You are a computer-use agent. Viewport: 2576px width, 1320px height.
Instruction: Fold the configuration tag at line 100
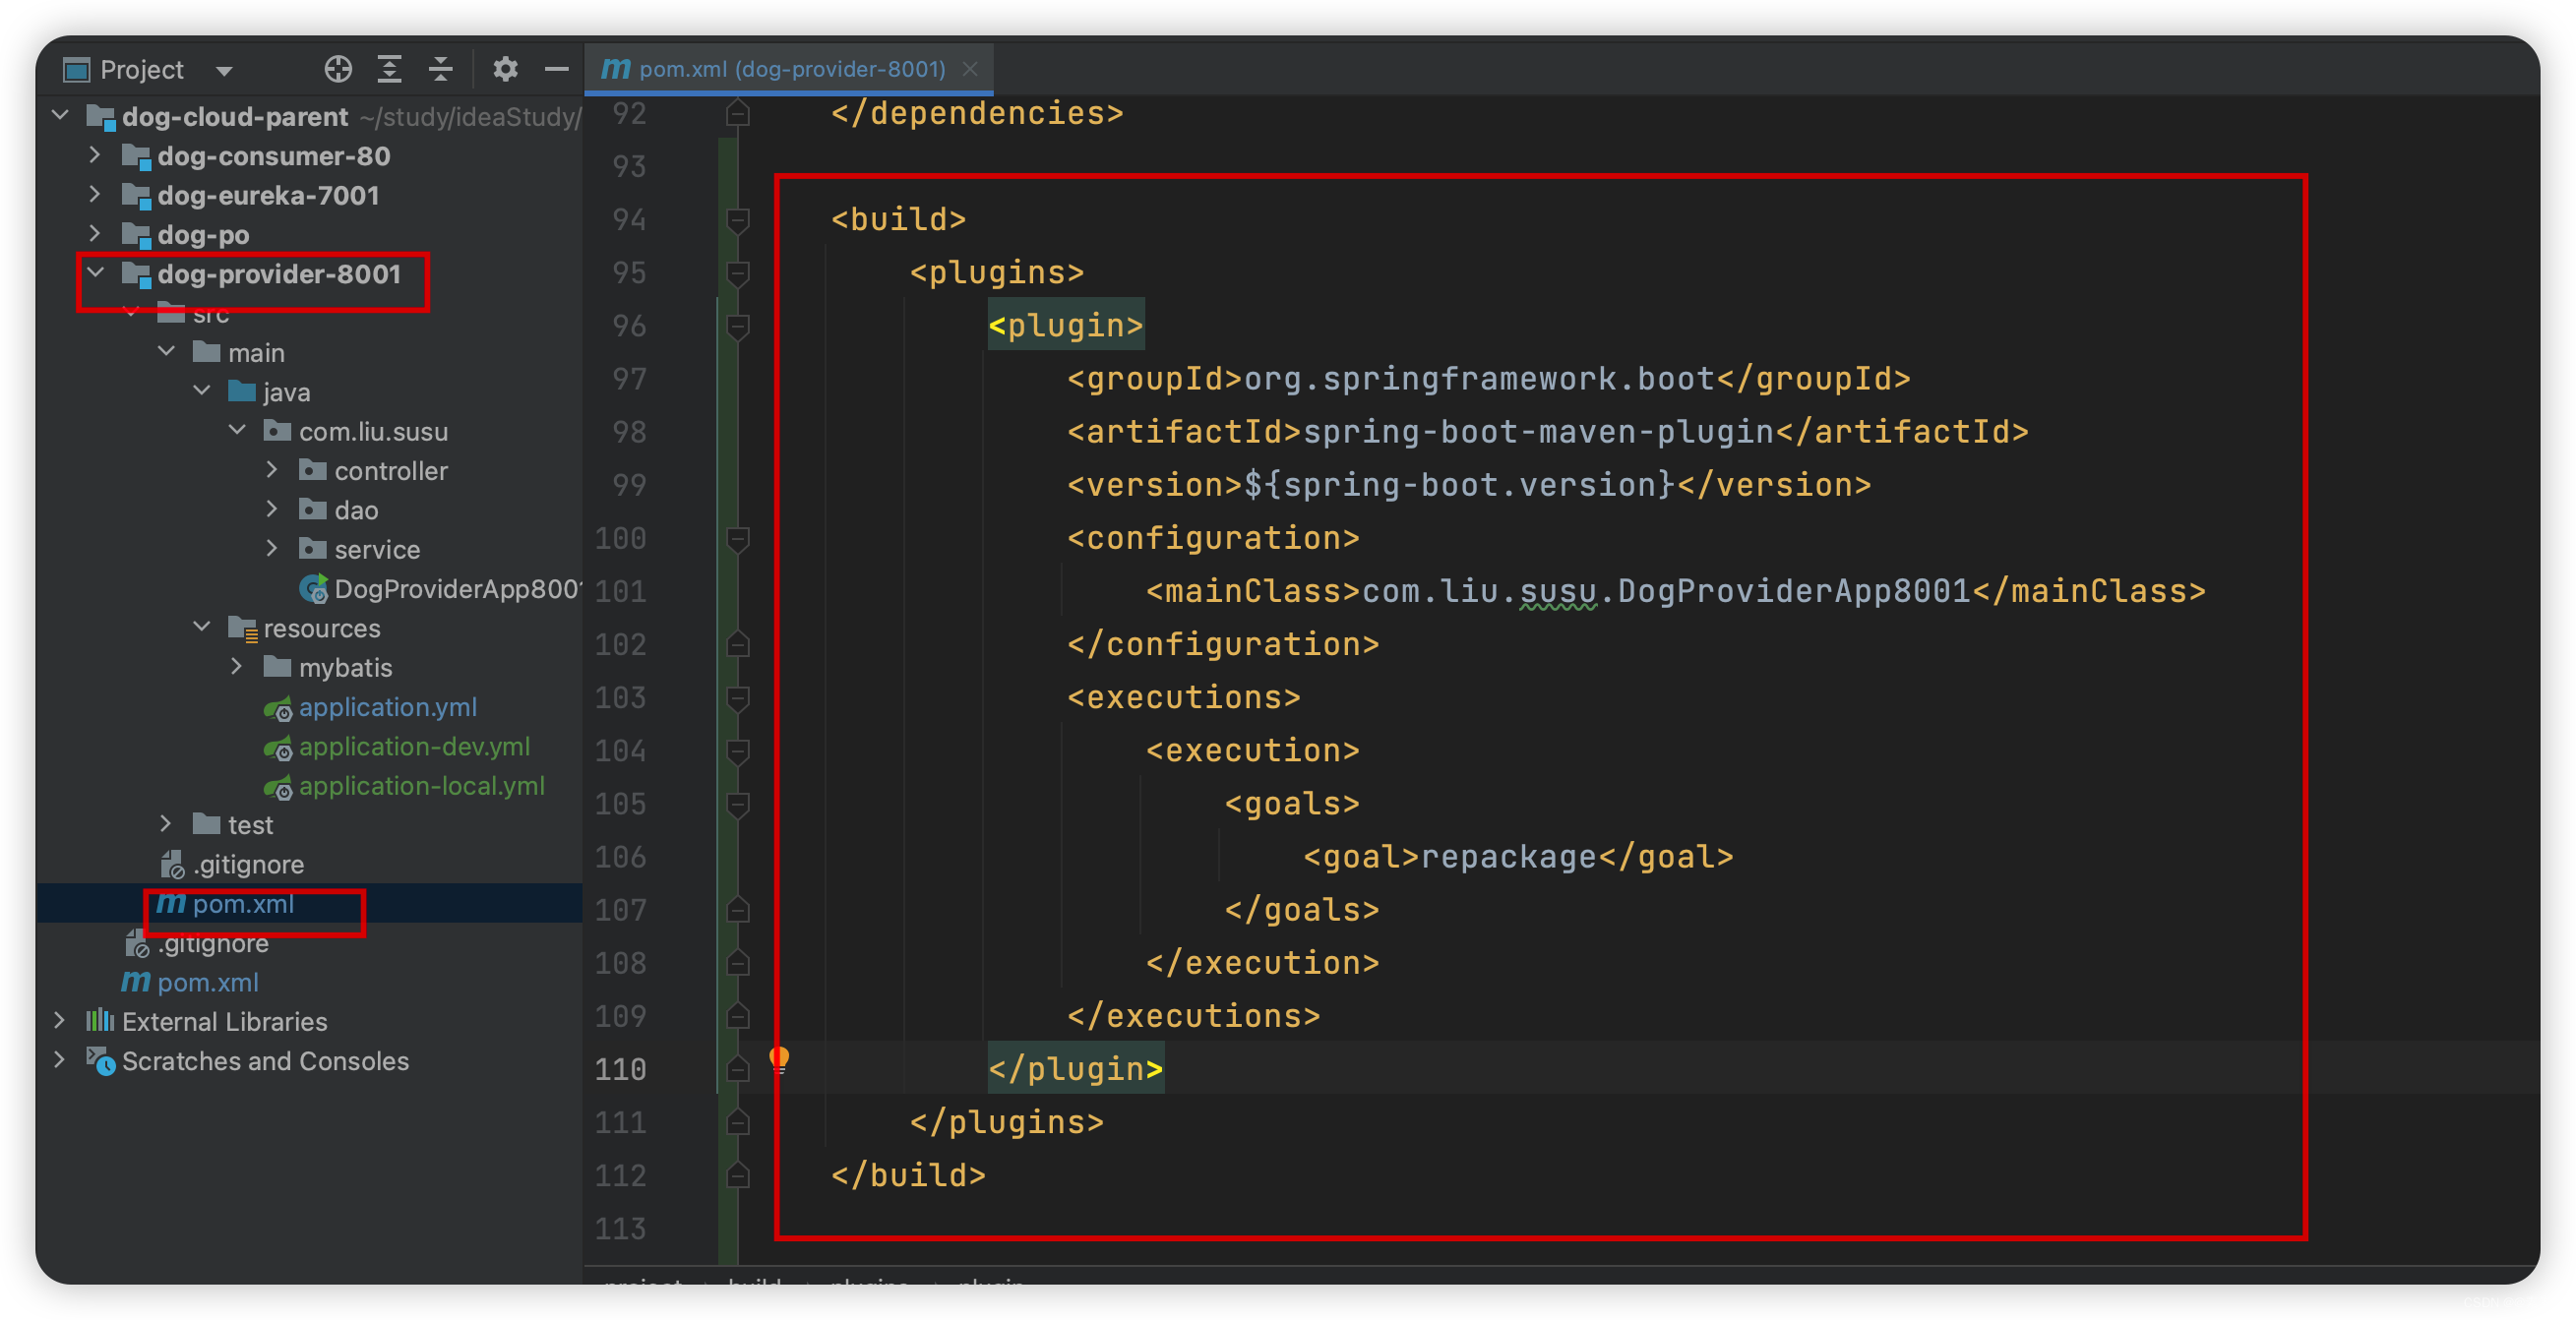click(x=738, y=538)
